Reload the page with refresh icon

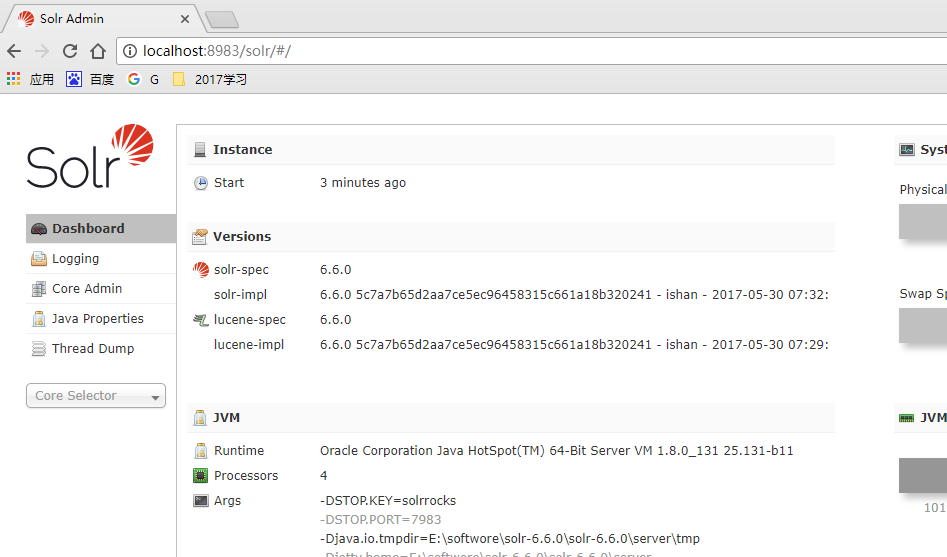pyautogui.click(x=70, y=51)
